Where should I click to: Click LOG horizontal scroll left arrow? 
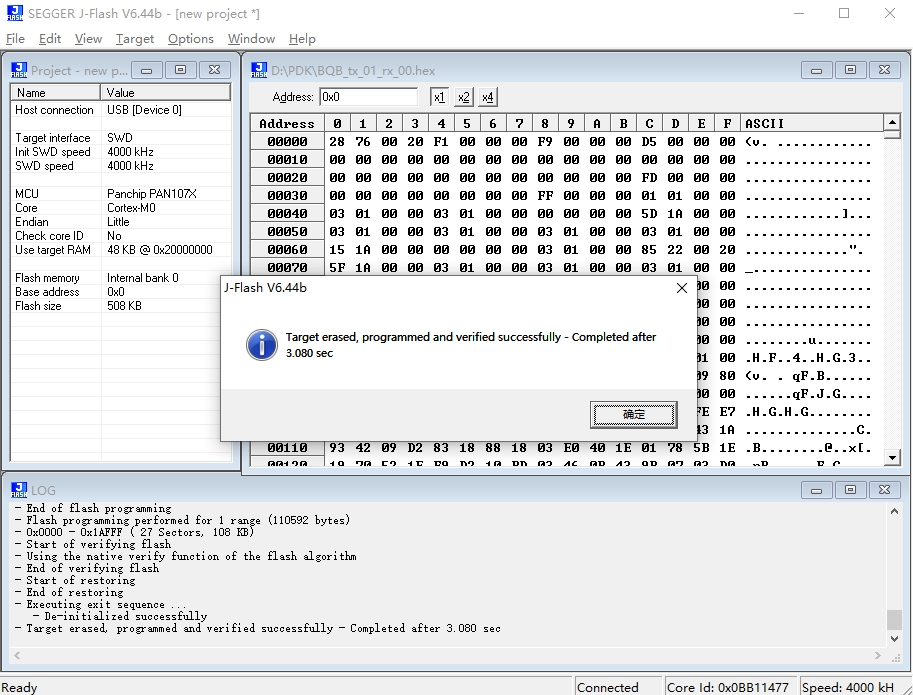(x=17, y=655)
